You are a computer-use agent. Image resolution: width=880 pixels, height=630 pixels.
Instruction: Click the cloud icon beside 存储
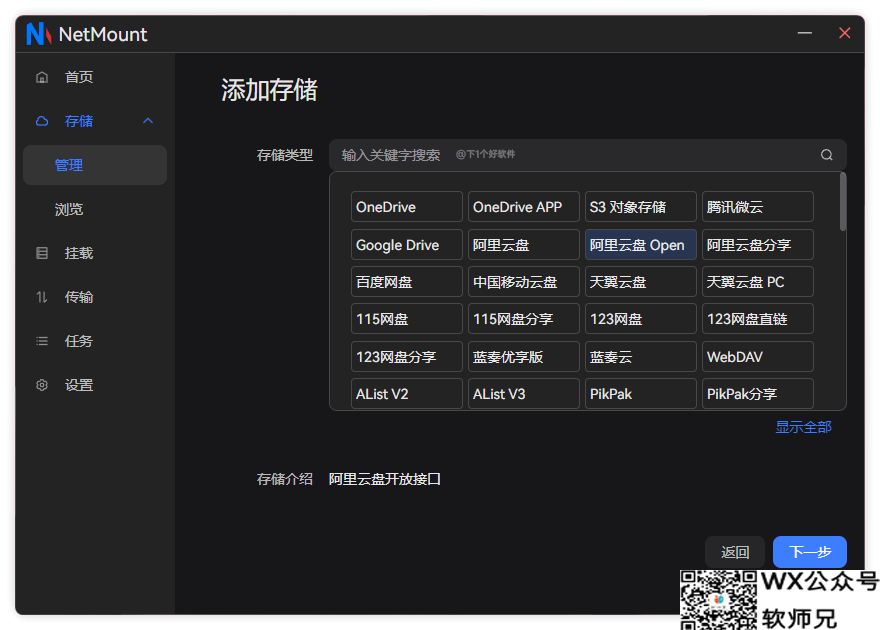point(42,121)
